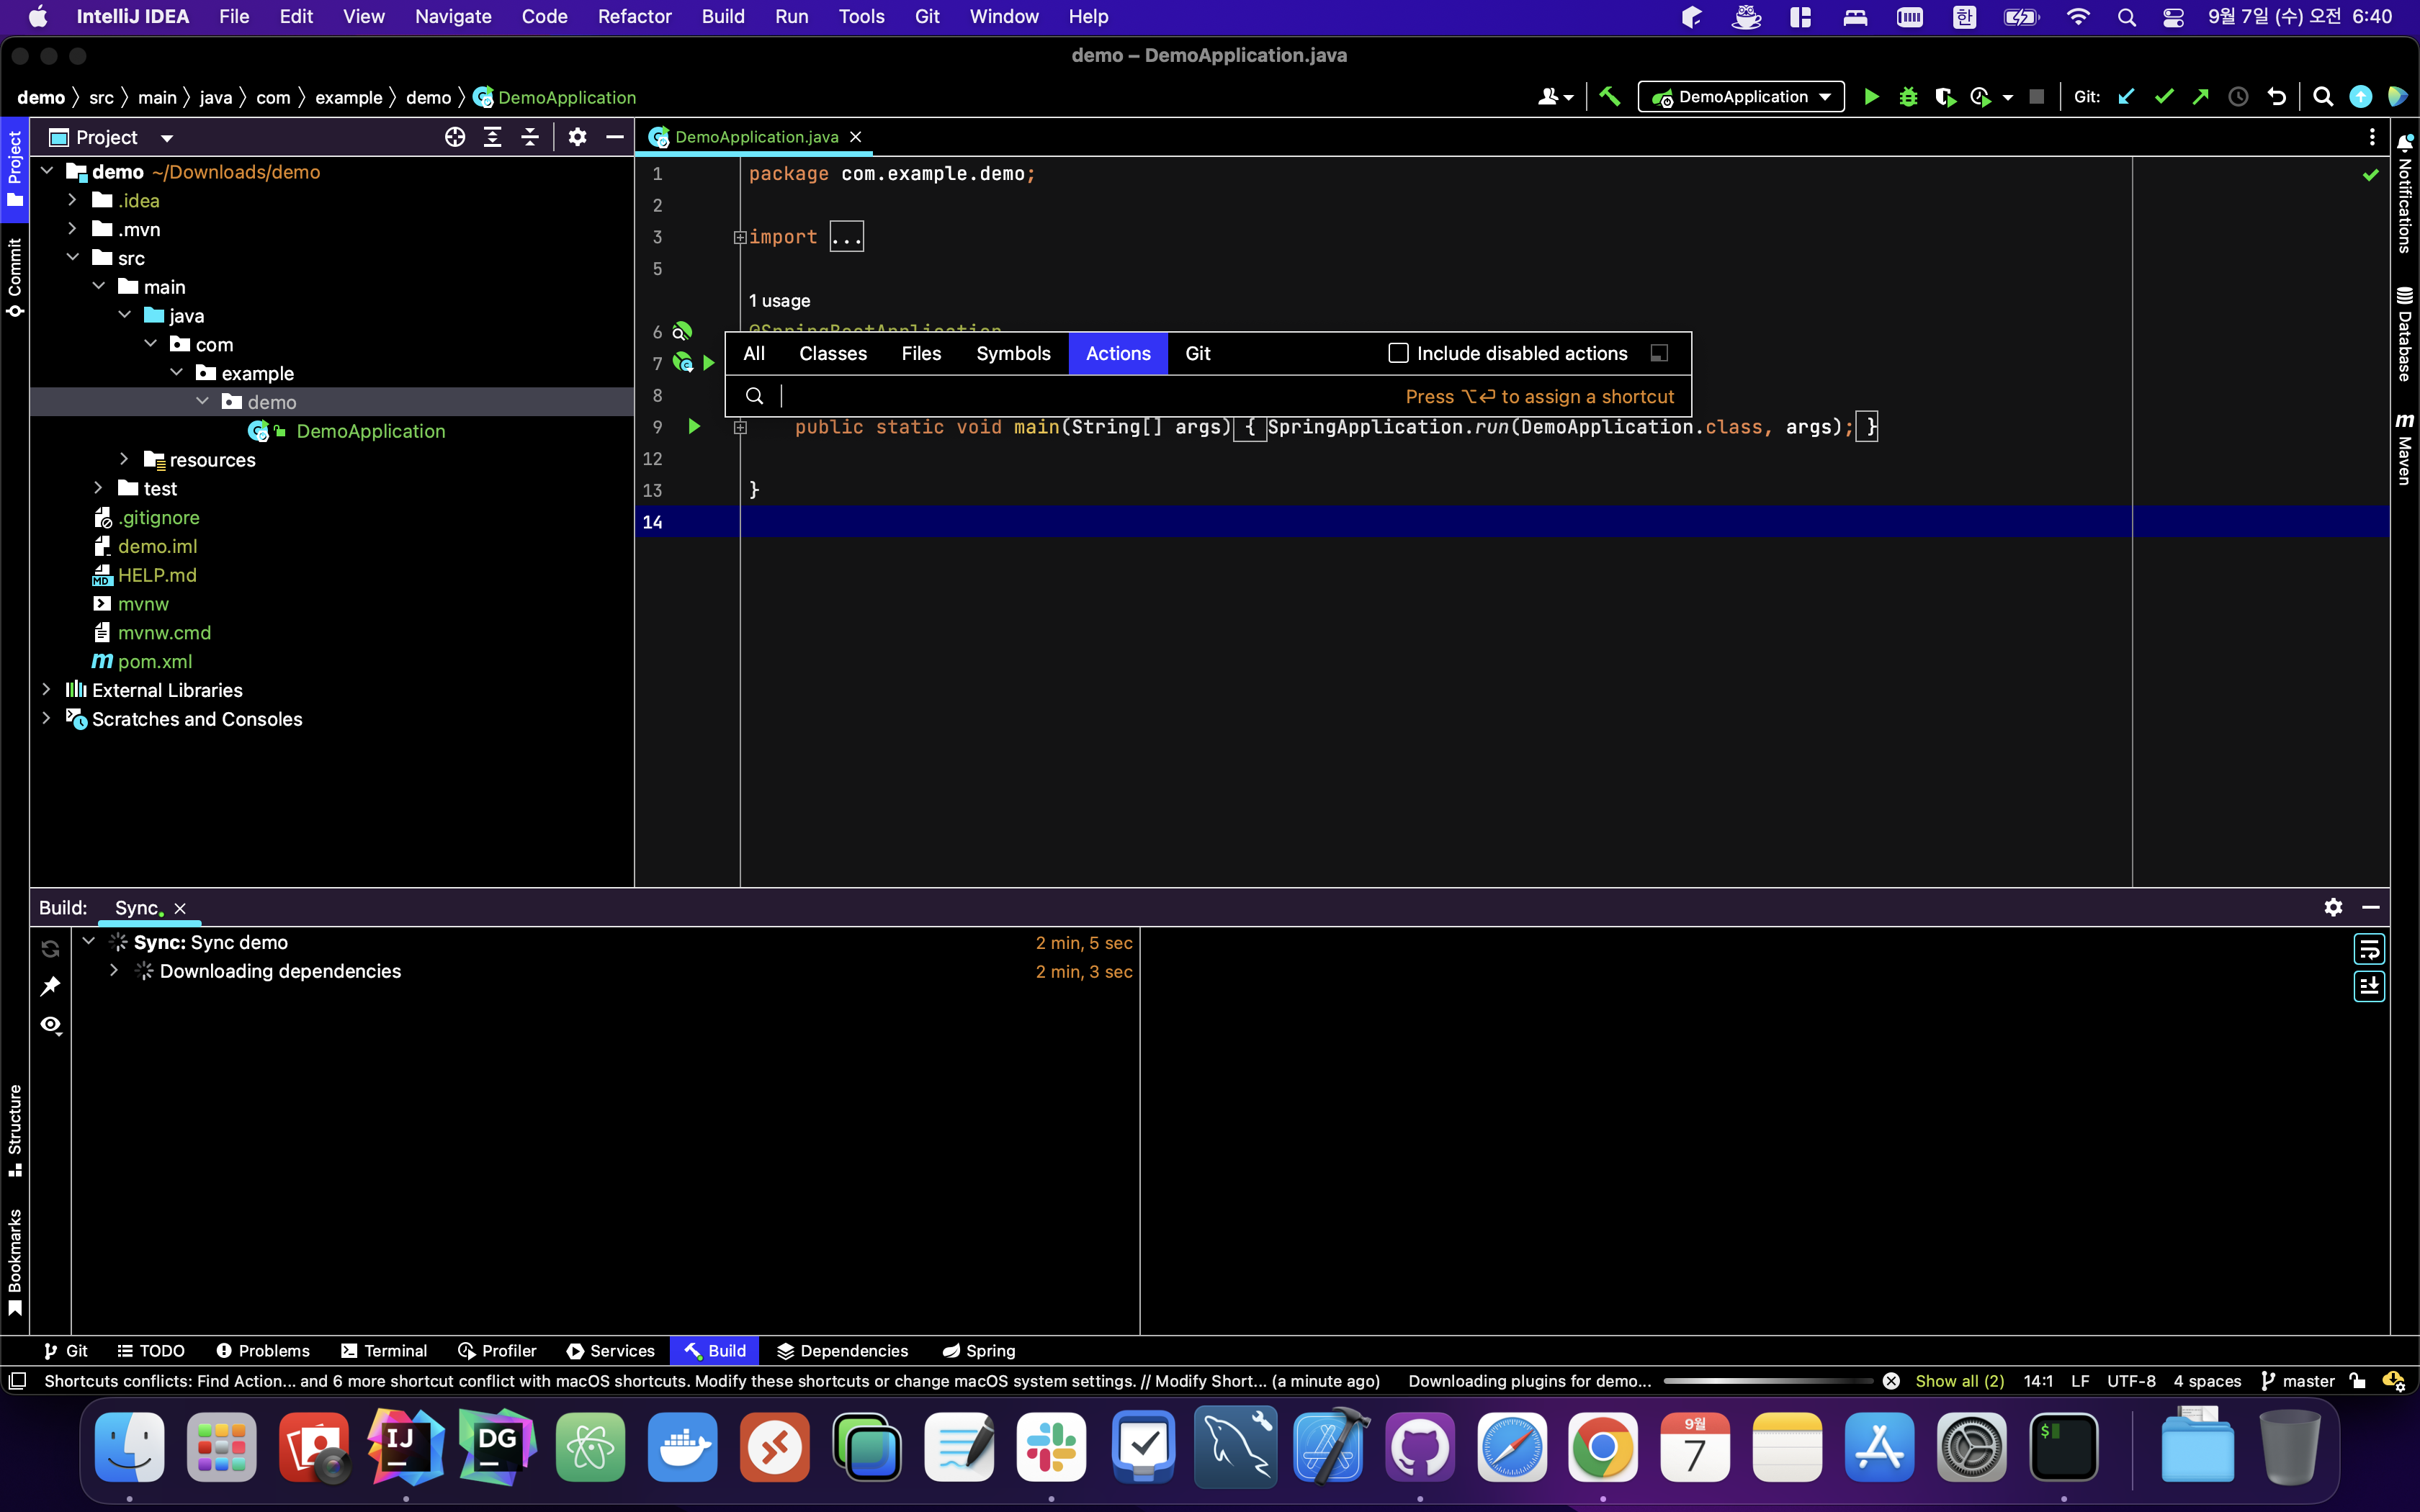
Task: Click the plugin download progress bar
Action: coord(1767,1381)
